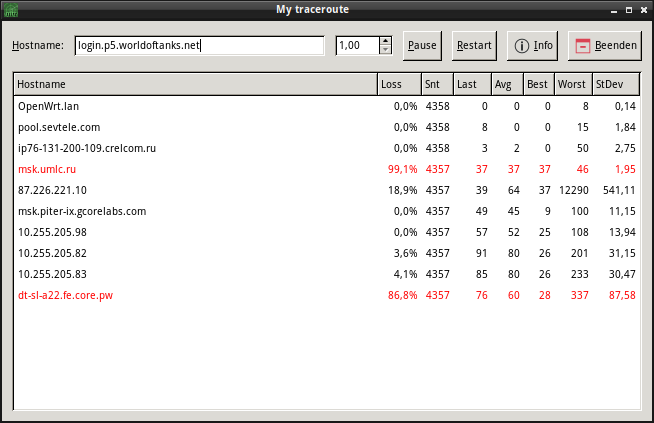Click in the Hostname input field
Image resolution: width=654 pixels, height=423 pixels.
[199, 45]
